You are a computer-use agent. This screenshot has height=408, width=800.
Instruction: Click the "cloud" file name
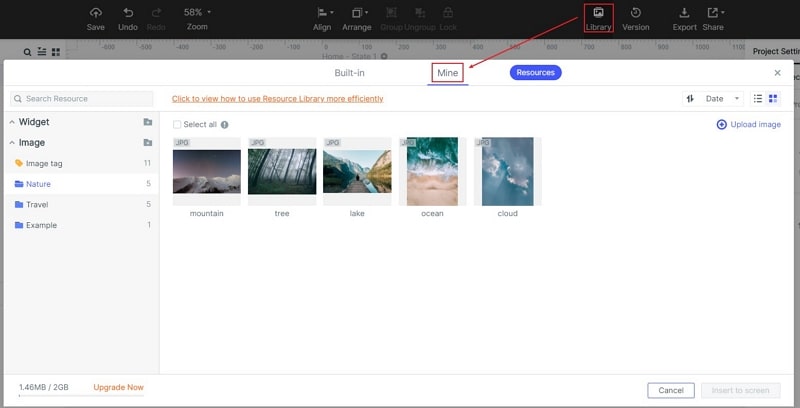click(508, 213)
